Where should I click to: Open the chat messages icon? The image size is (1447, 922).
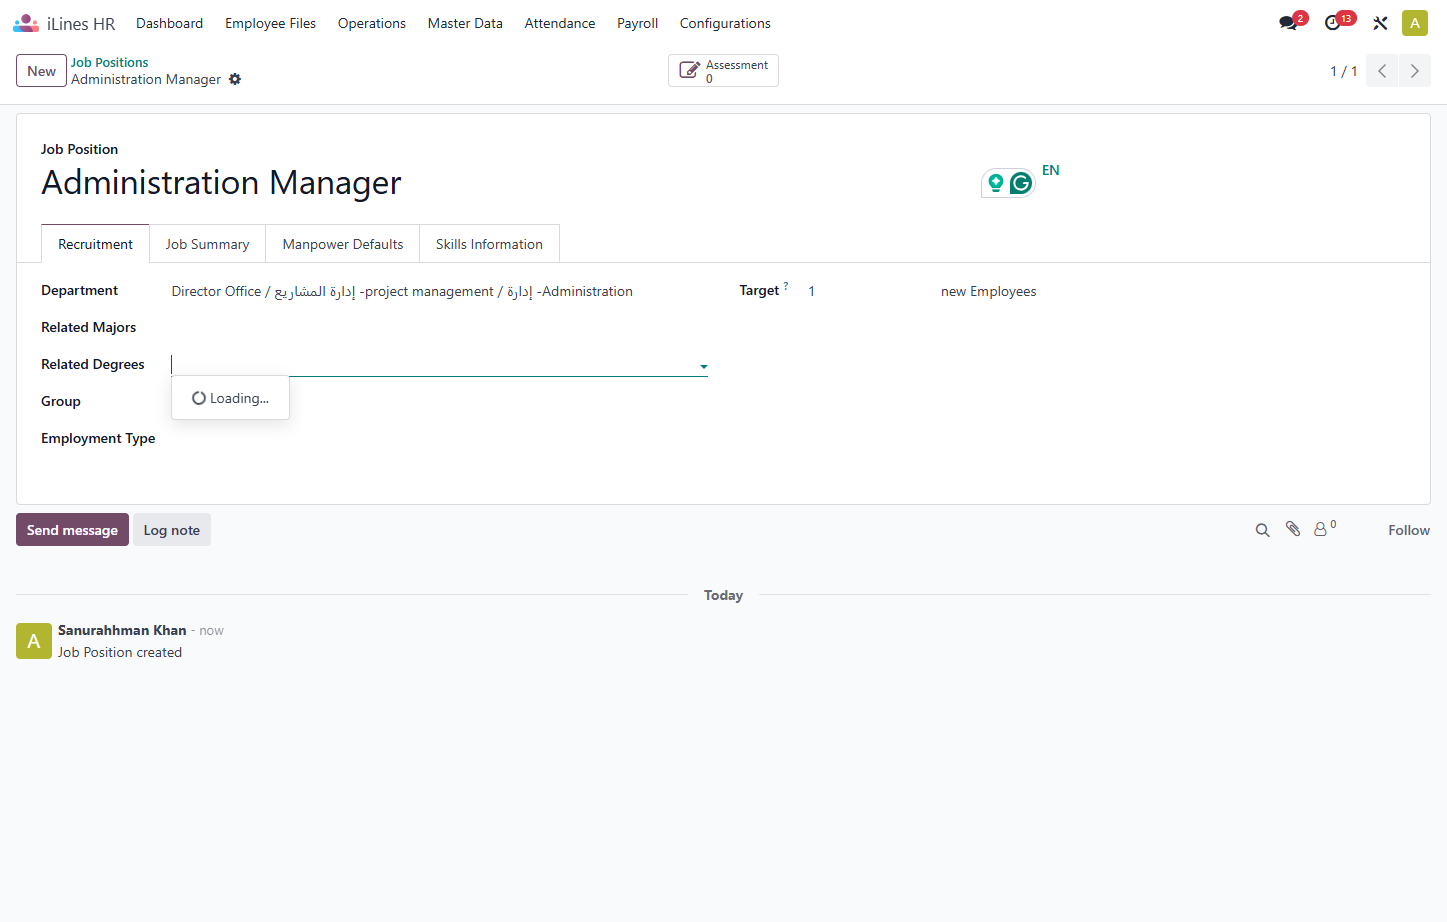1289,23
